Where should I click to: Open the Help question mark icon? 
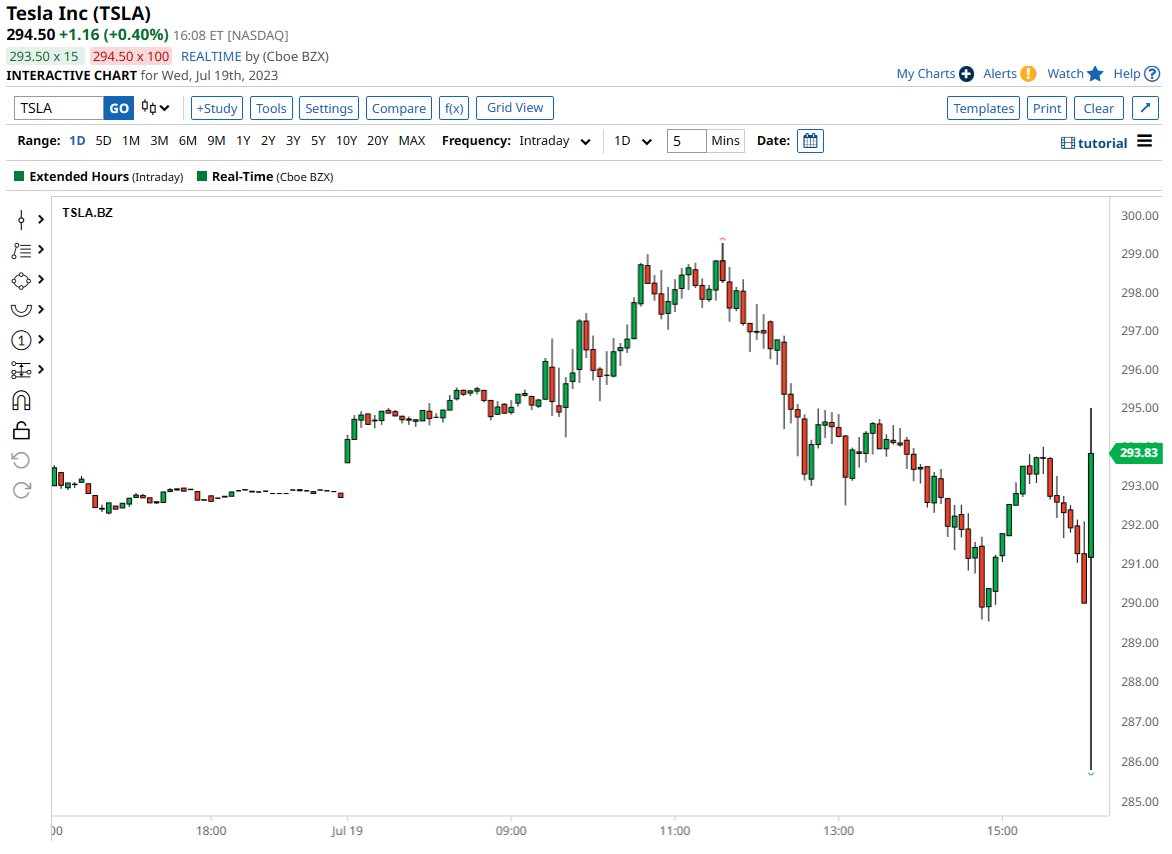click(1153, 74)
